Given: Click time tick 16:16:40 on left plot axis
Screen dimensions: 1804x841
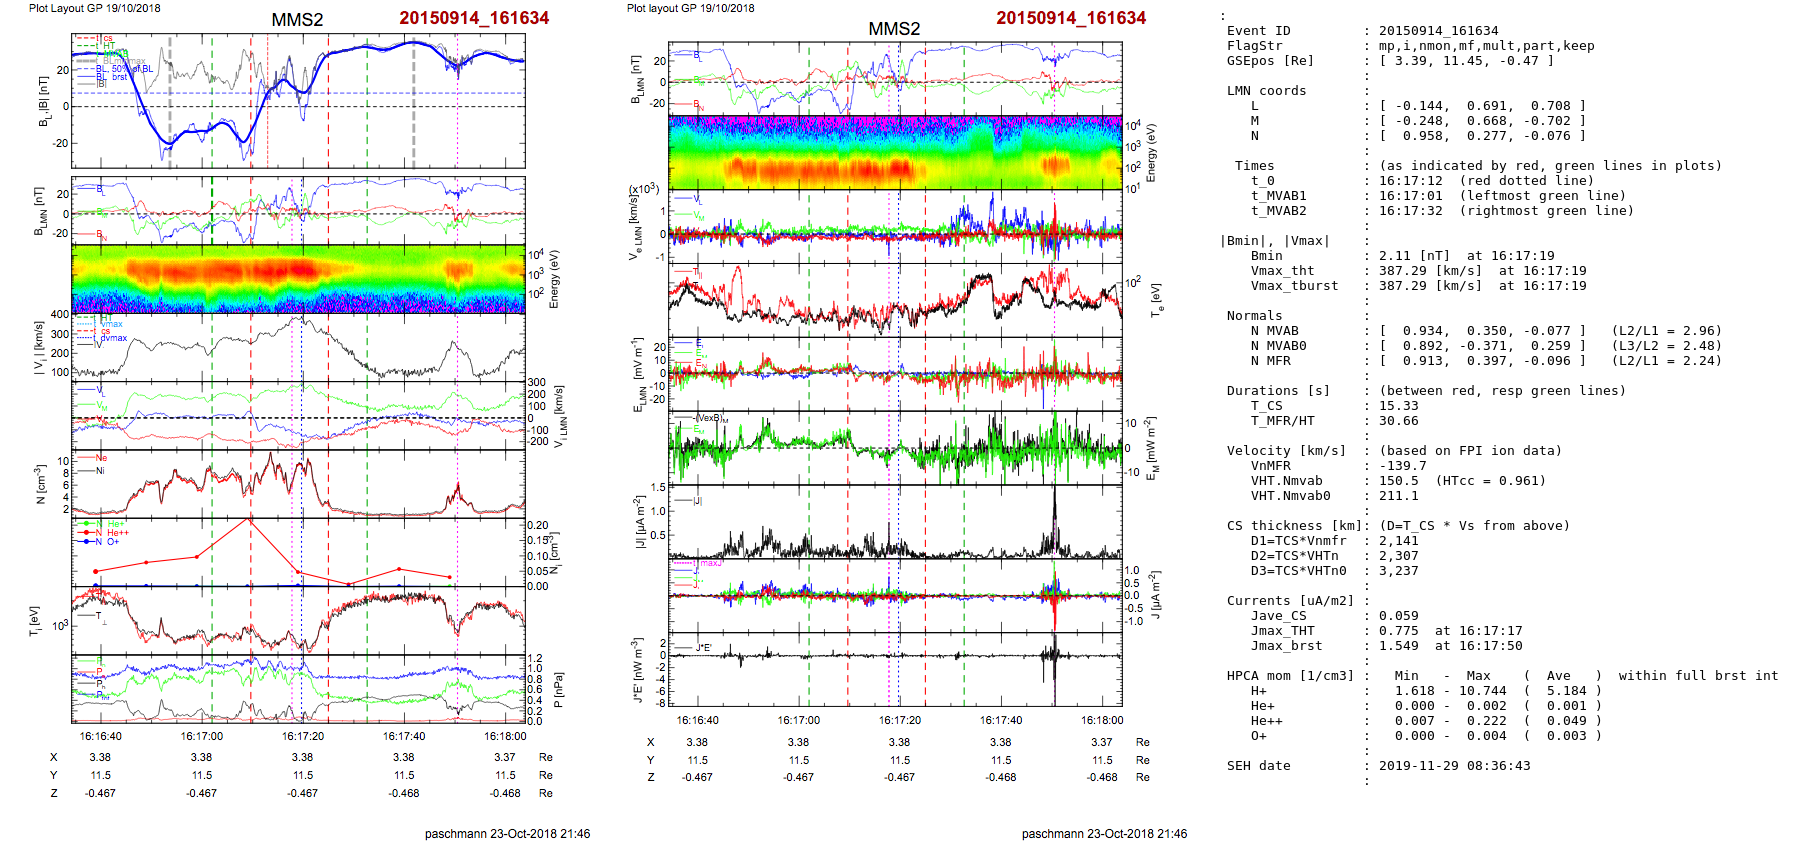Looking at the screenshot, I should point(101,736).
